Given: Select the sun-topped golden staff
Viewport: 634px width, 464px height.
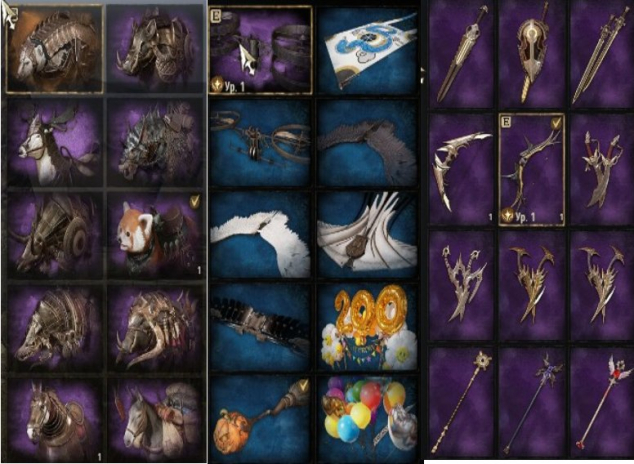Looking at the screenshot, I should pos(461,402).
